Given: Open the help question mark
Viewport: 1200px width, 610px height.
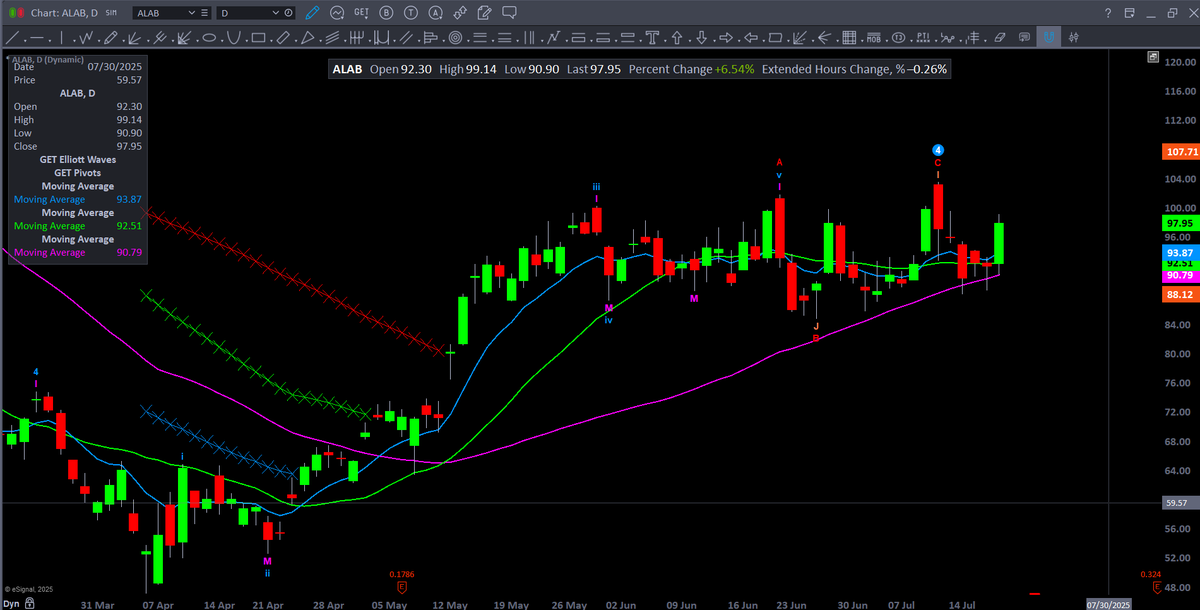Looking at the screenshot, I should click(x=1108, y=13).
